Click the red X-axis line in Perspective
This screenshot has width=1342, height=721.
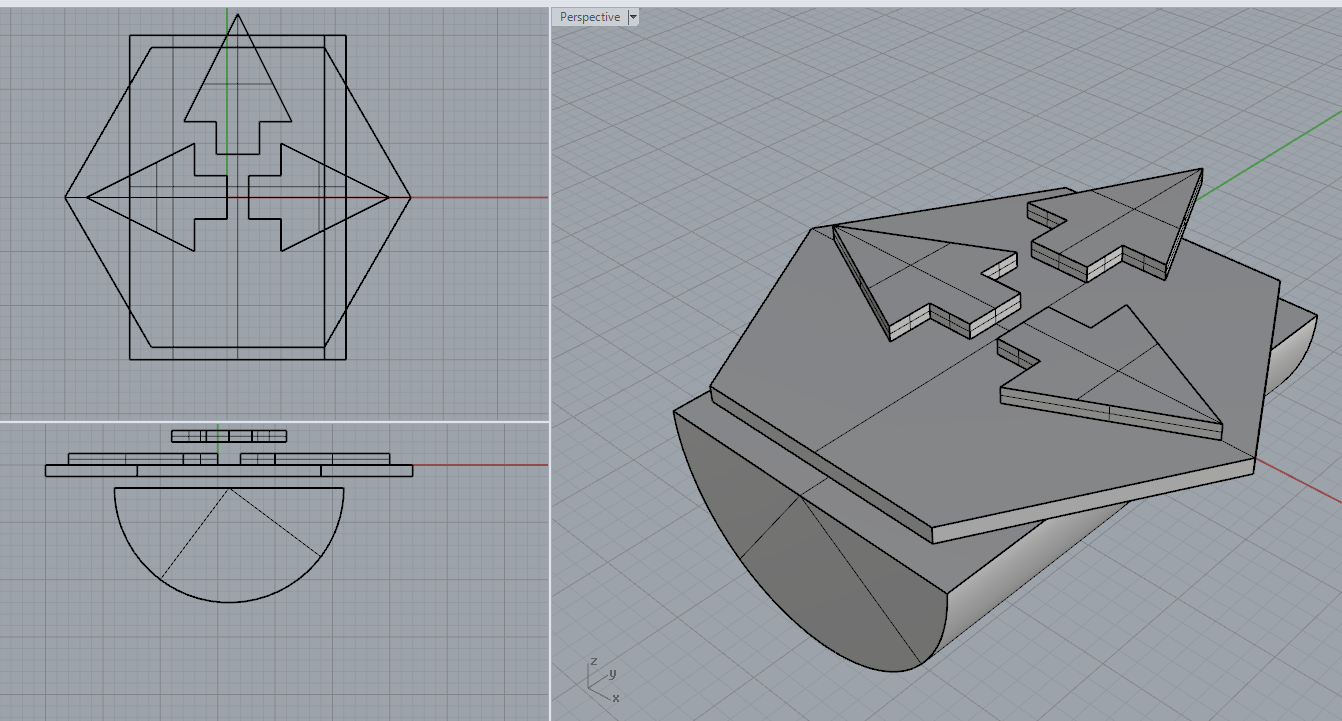pos(1300,482)
